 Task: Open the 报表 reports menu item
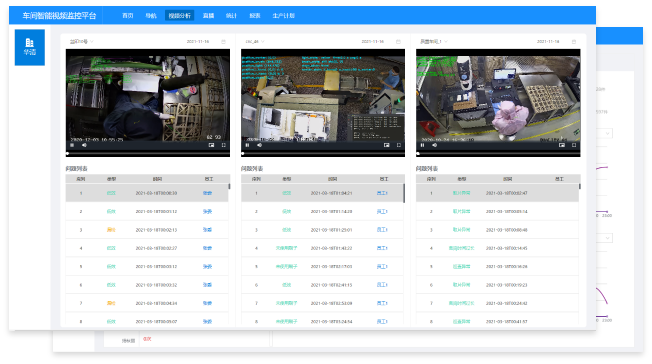pos(255,16)
